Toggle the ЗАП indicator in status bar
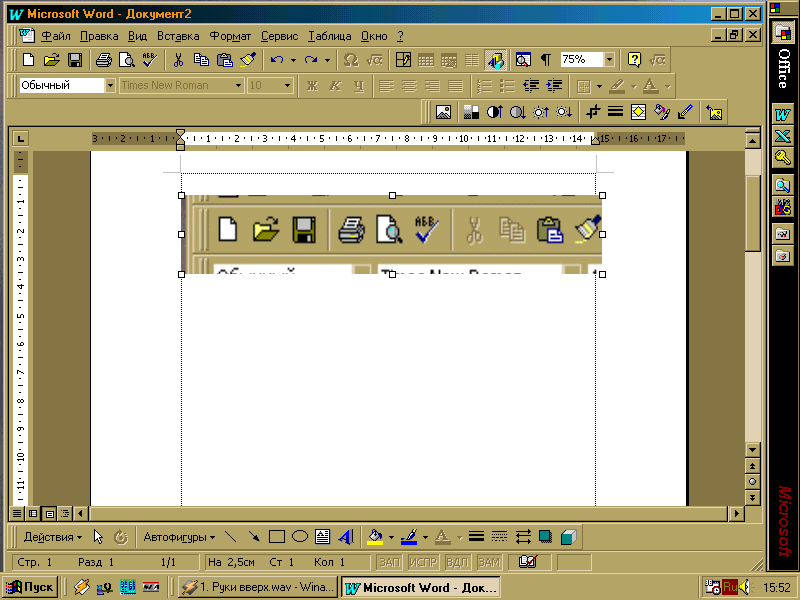800x600 pixels. click(x=390, y=562)
